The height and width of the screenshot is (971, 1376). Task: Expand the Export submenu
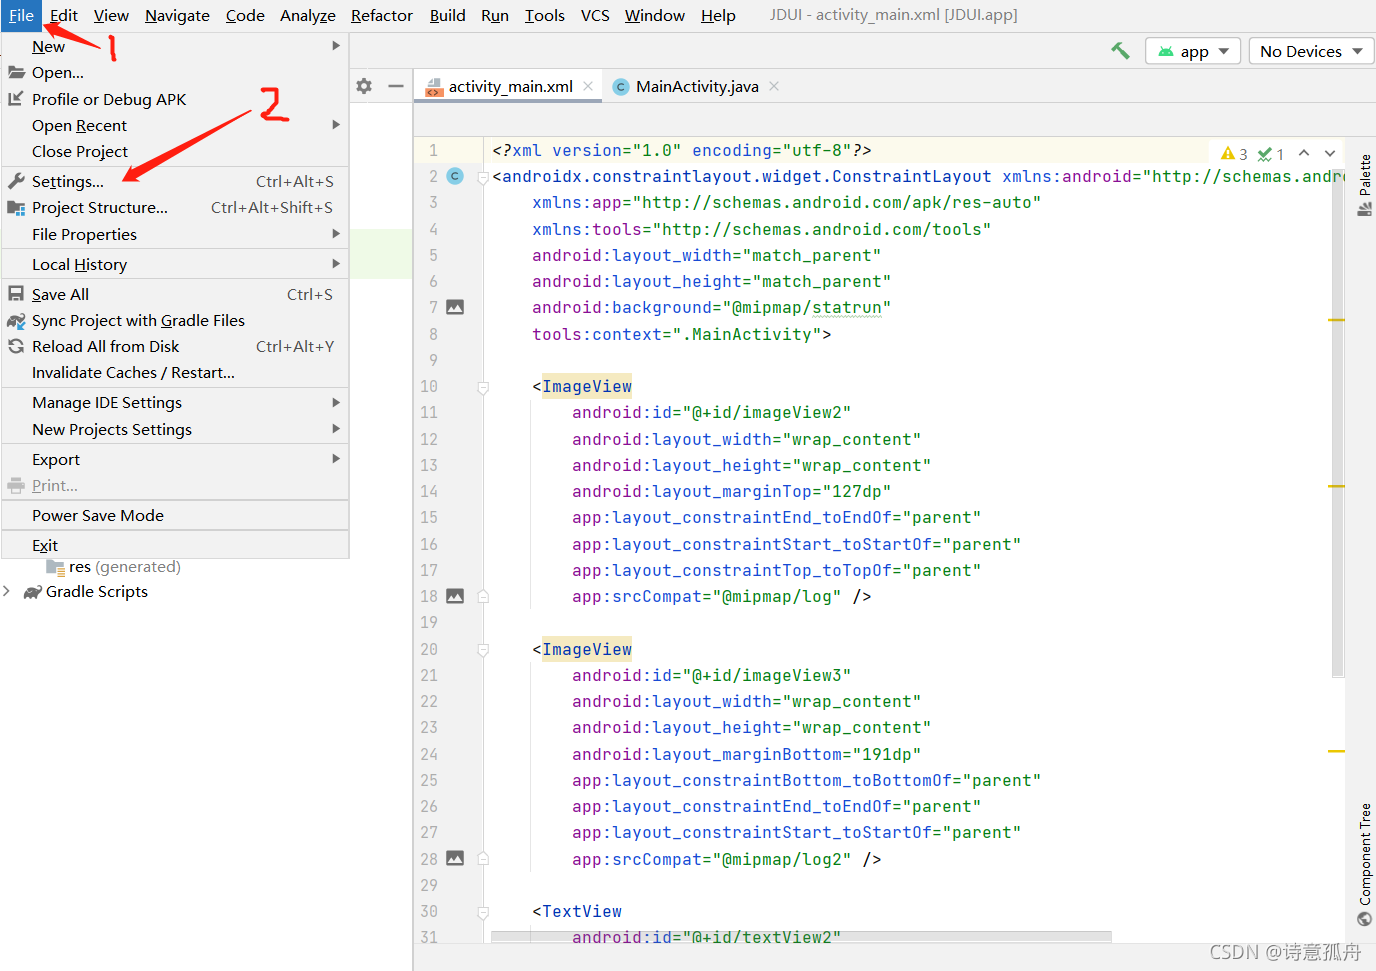point(175,459)
